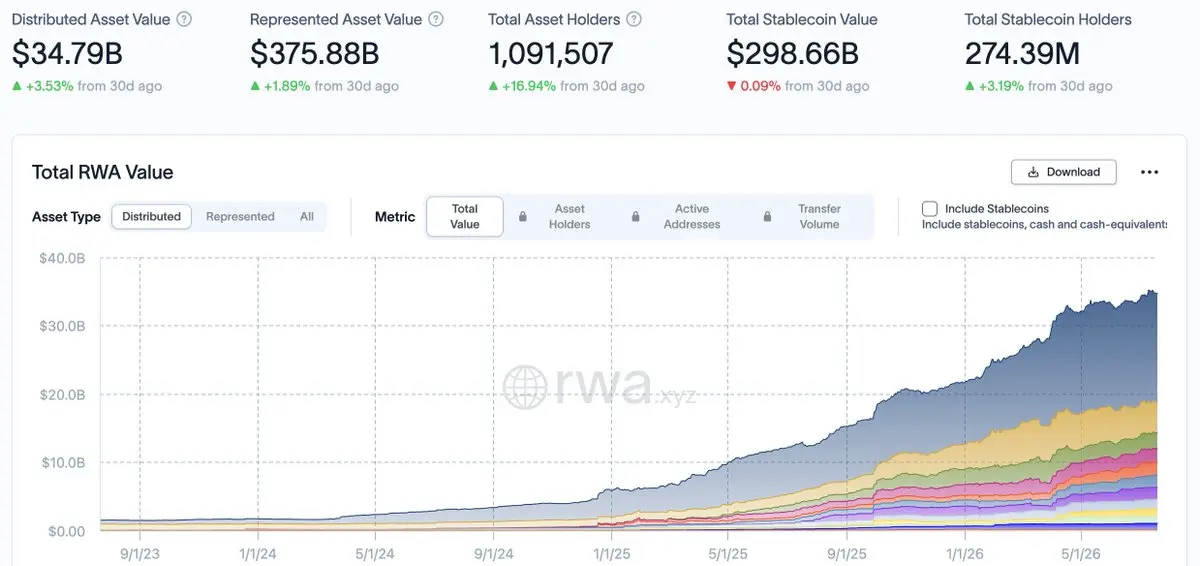This screenshot has height=566, width=1200.
Task: Click the Distributed Asset Value help icon
Action: click(184, 19)
